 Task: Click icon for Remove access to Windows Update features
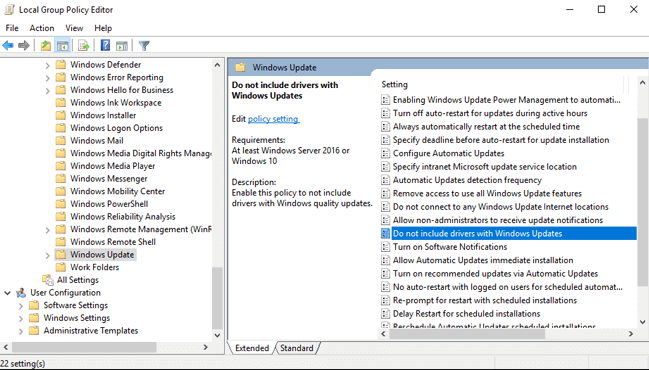385,194
